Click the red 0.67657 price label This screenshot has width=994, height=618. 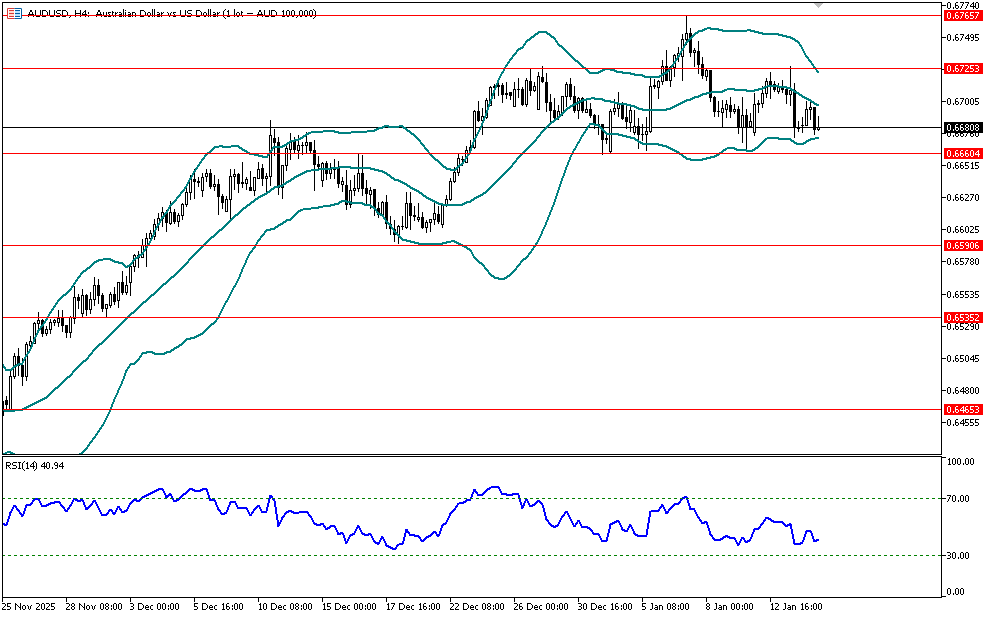(961, 16)
